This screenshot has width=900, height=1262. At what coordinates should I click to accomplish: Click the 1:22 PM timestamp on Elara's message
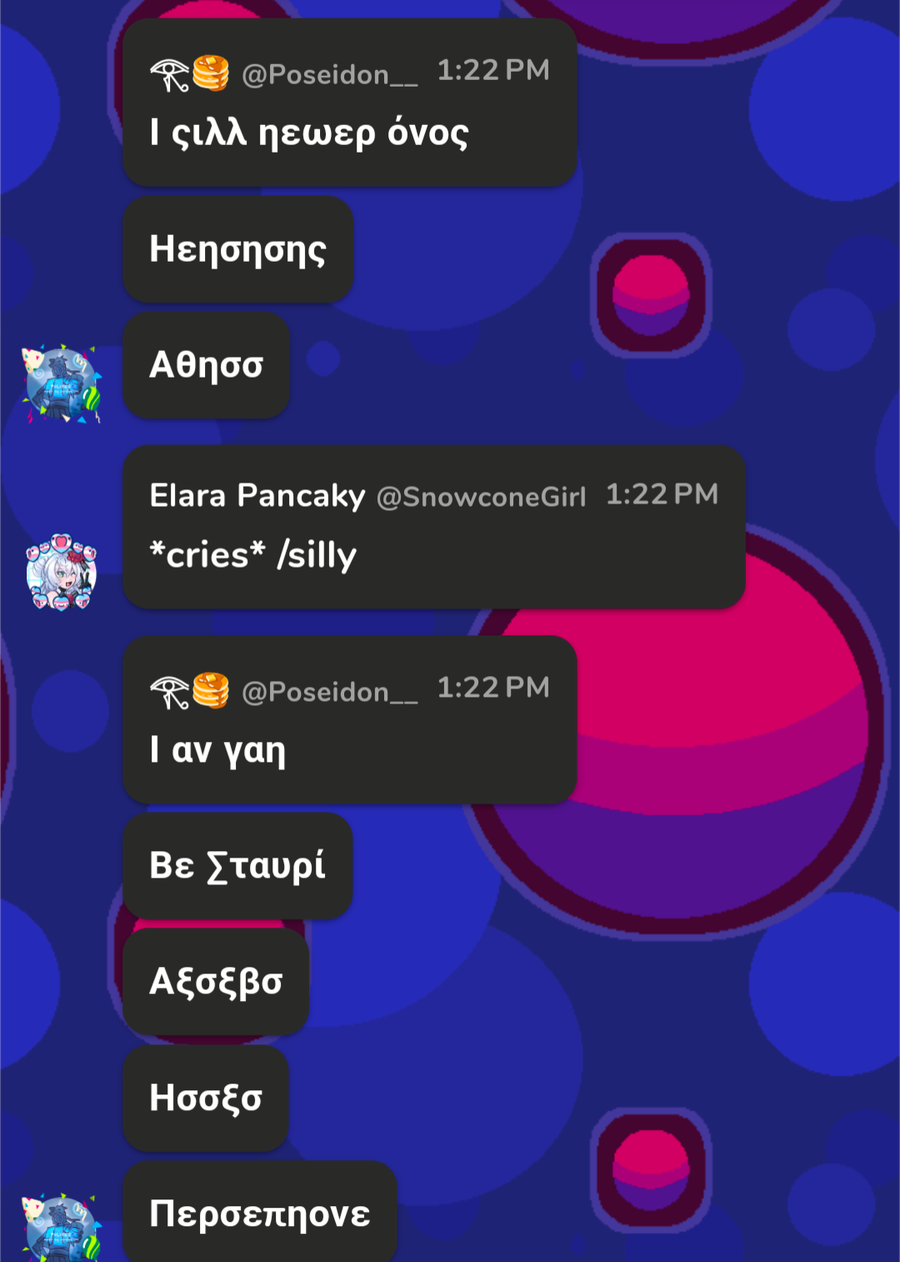[662, 495]
